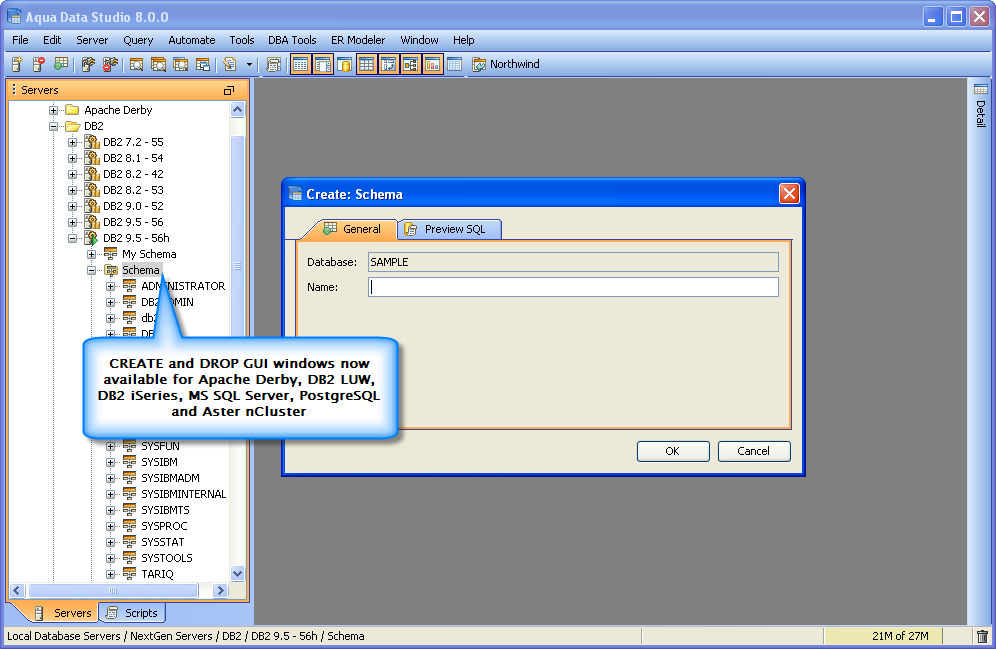Viewport: 996px width, 649px height.
Task: Click the second query window magnifier icon
Action: pyautogui.click(x=158, y=64)
